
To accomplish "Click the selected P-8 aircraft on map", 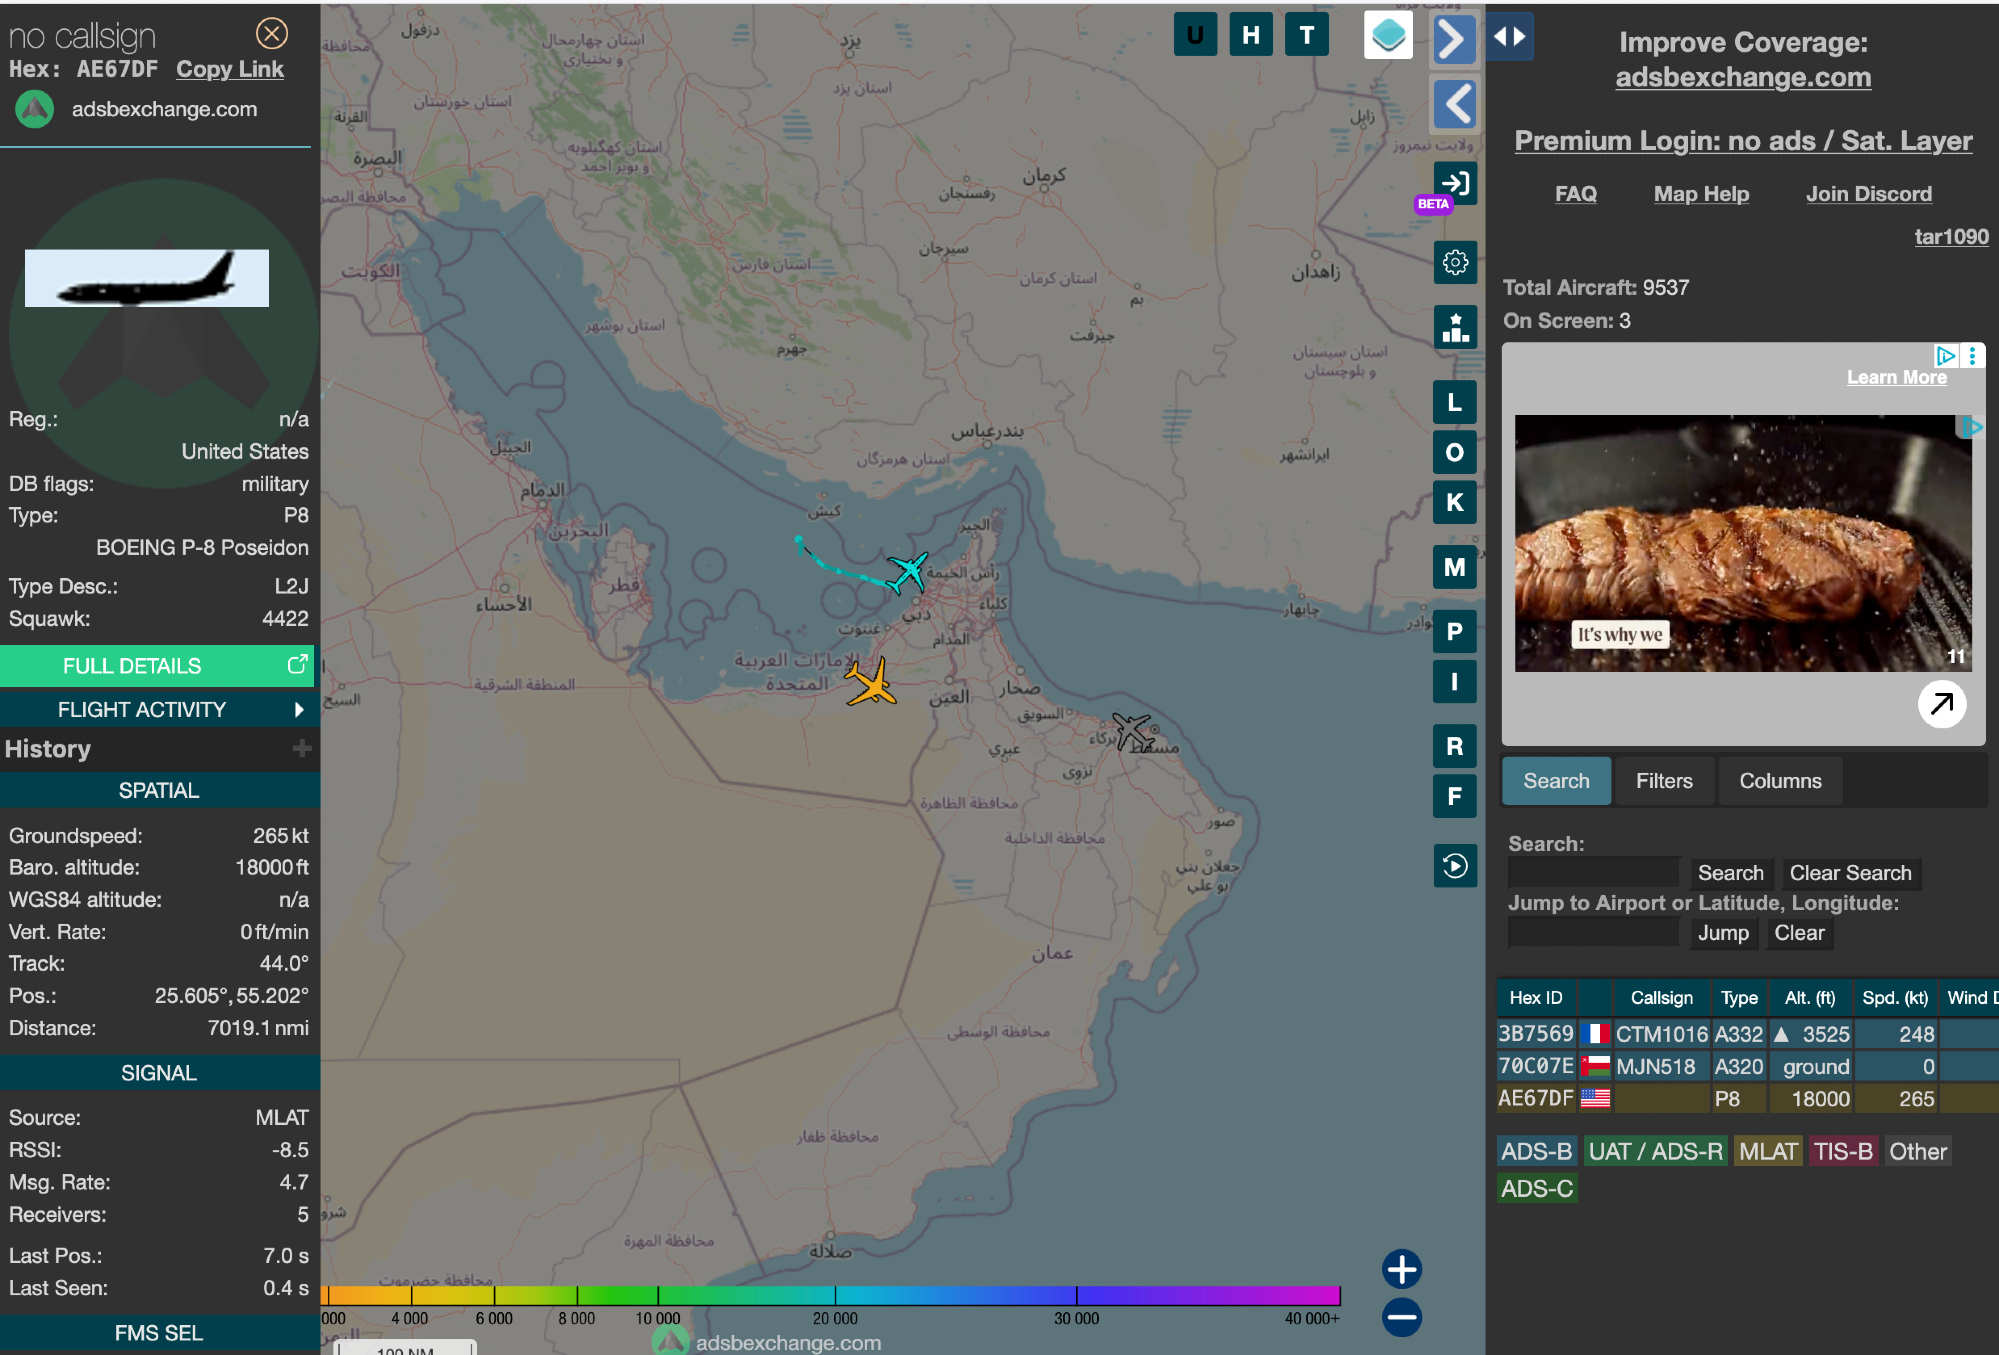I will coord(908,572).
